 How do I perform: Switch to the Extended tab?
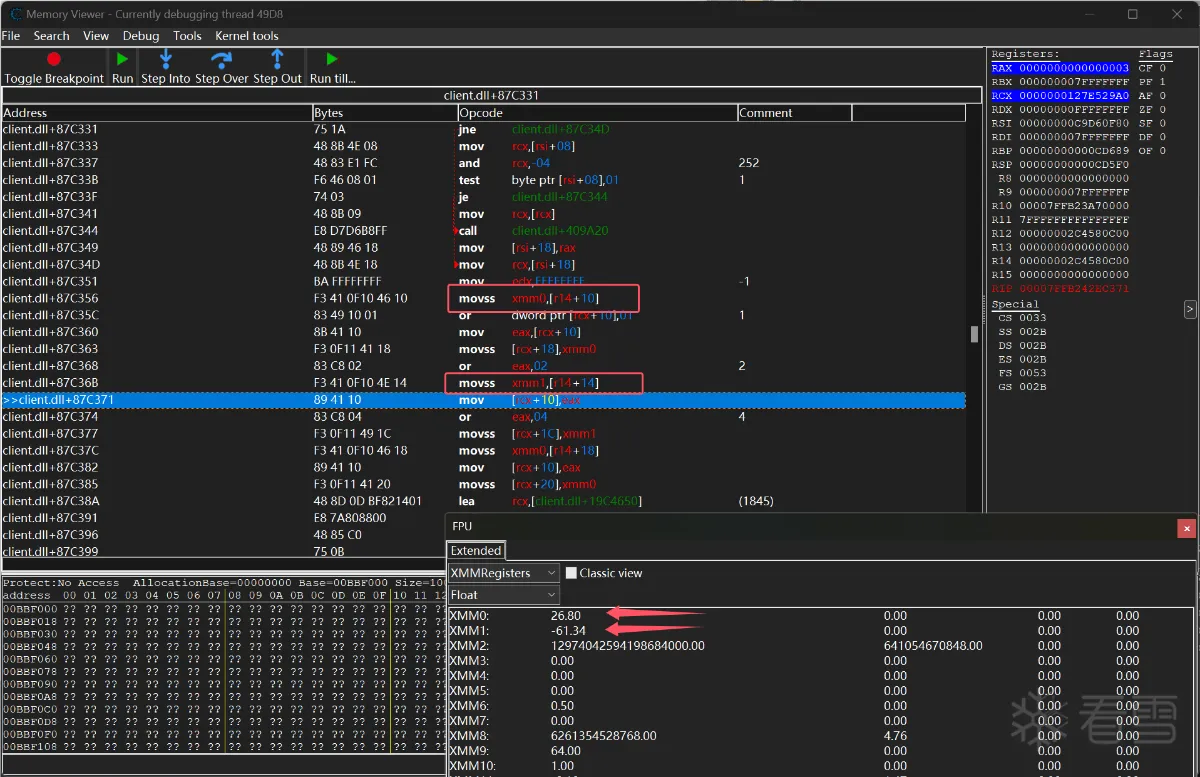[x=476, y=551]
